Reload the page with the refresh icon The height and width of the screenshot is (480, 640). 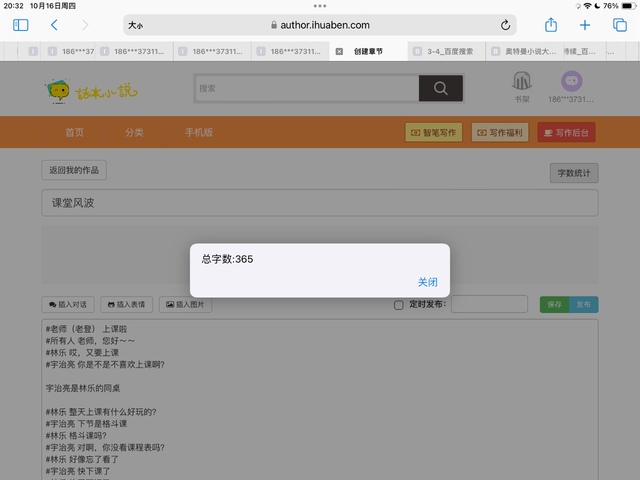coord(506,25)
